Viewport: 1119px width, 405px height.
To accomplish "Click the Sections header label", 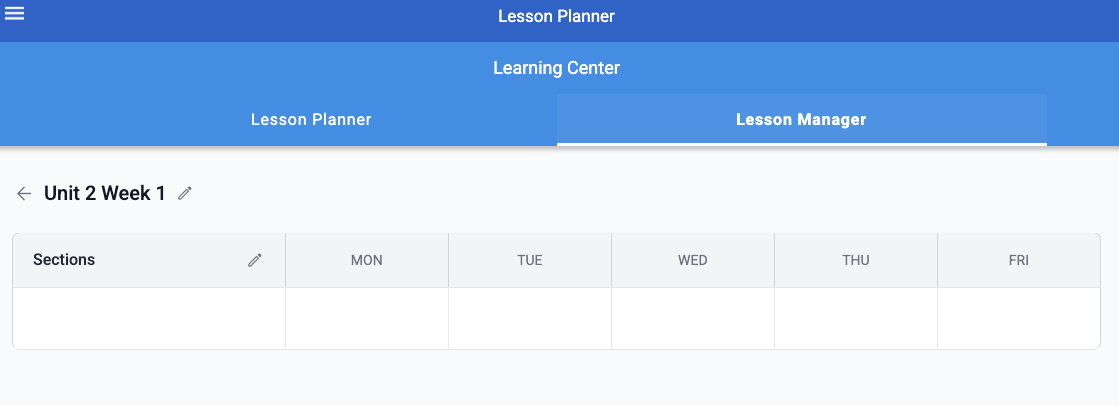I will pyautogui.click(x=64, y=260).
